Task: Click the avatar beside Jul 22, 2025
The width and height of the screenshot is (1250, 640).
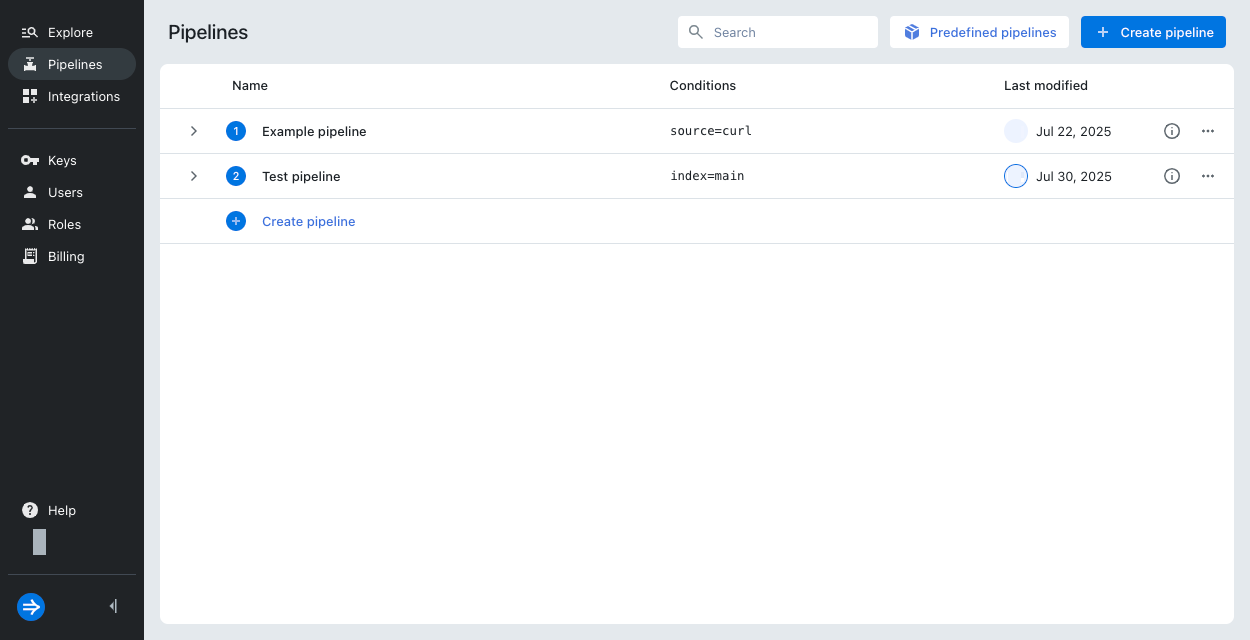Action: coord(1016,131)
